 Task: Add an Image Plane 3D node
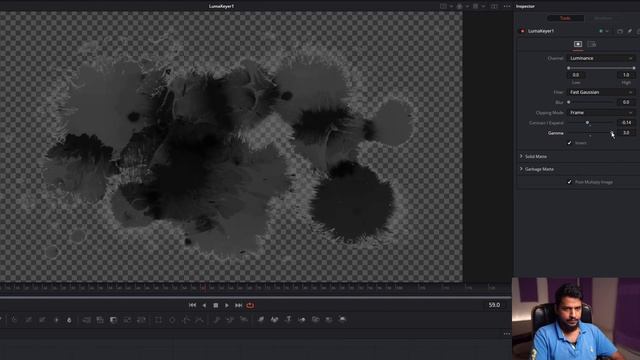tap(261, 320)
